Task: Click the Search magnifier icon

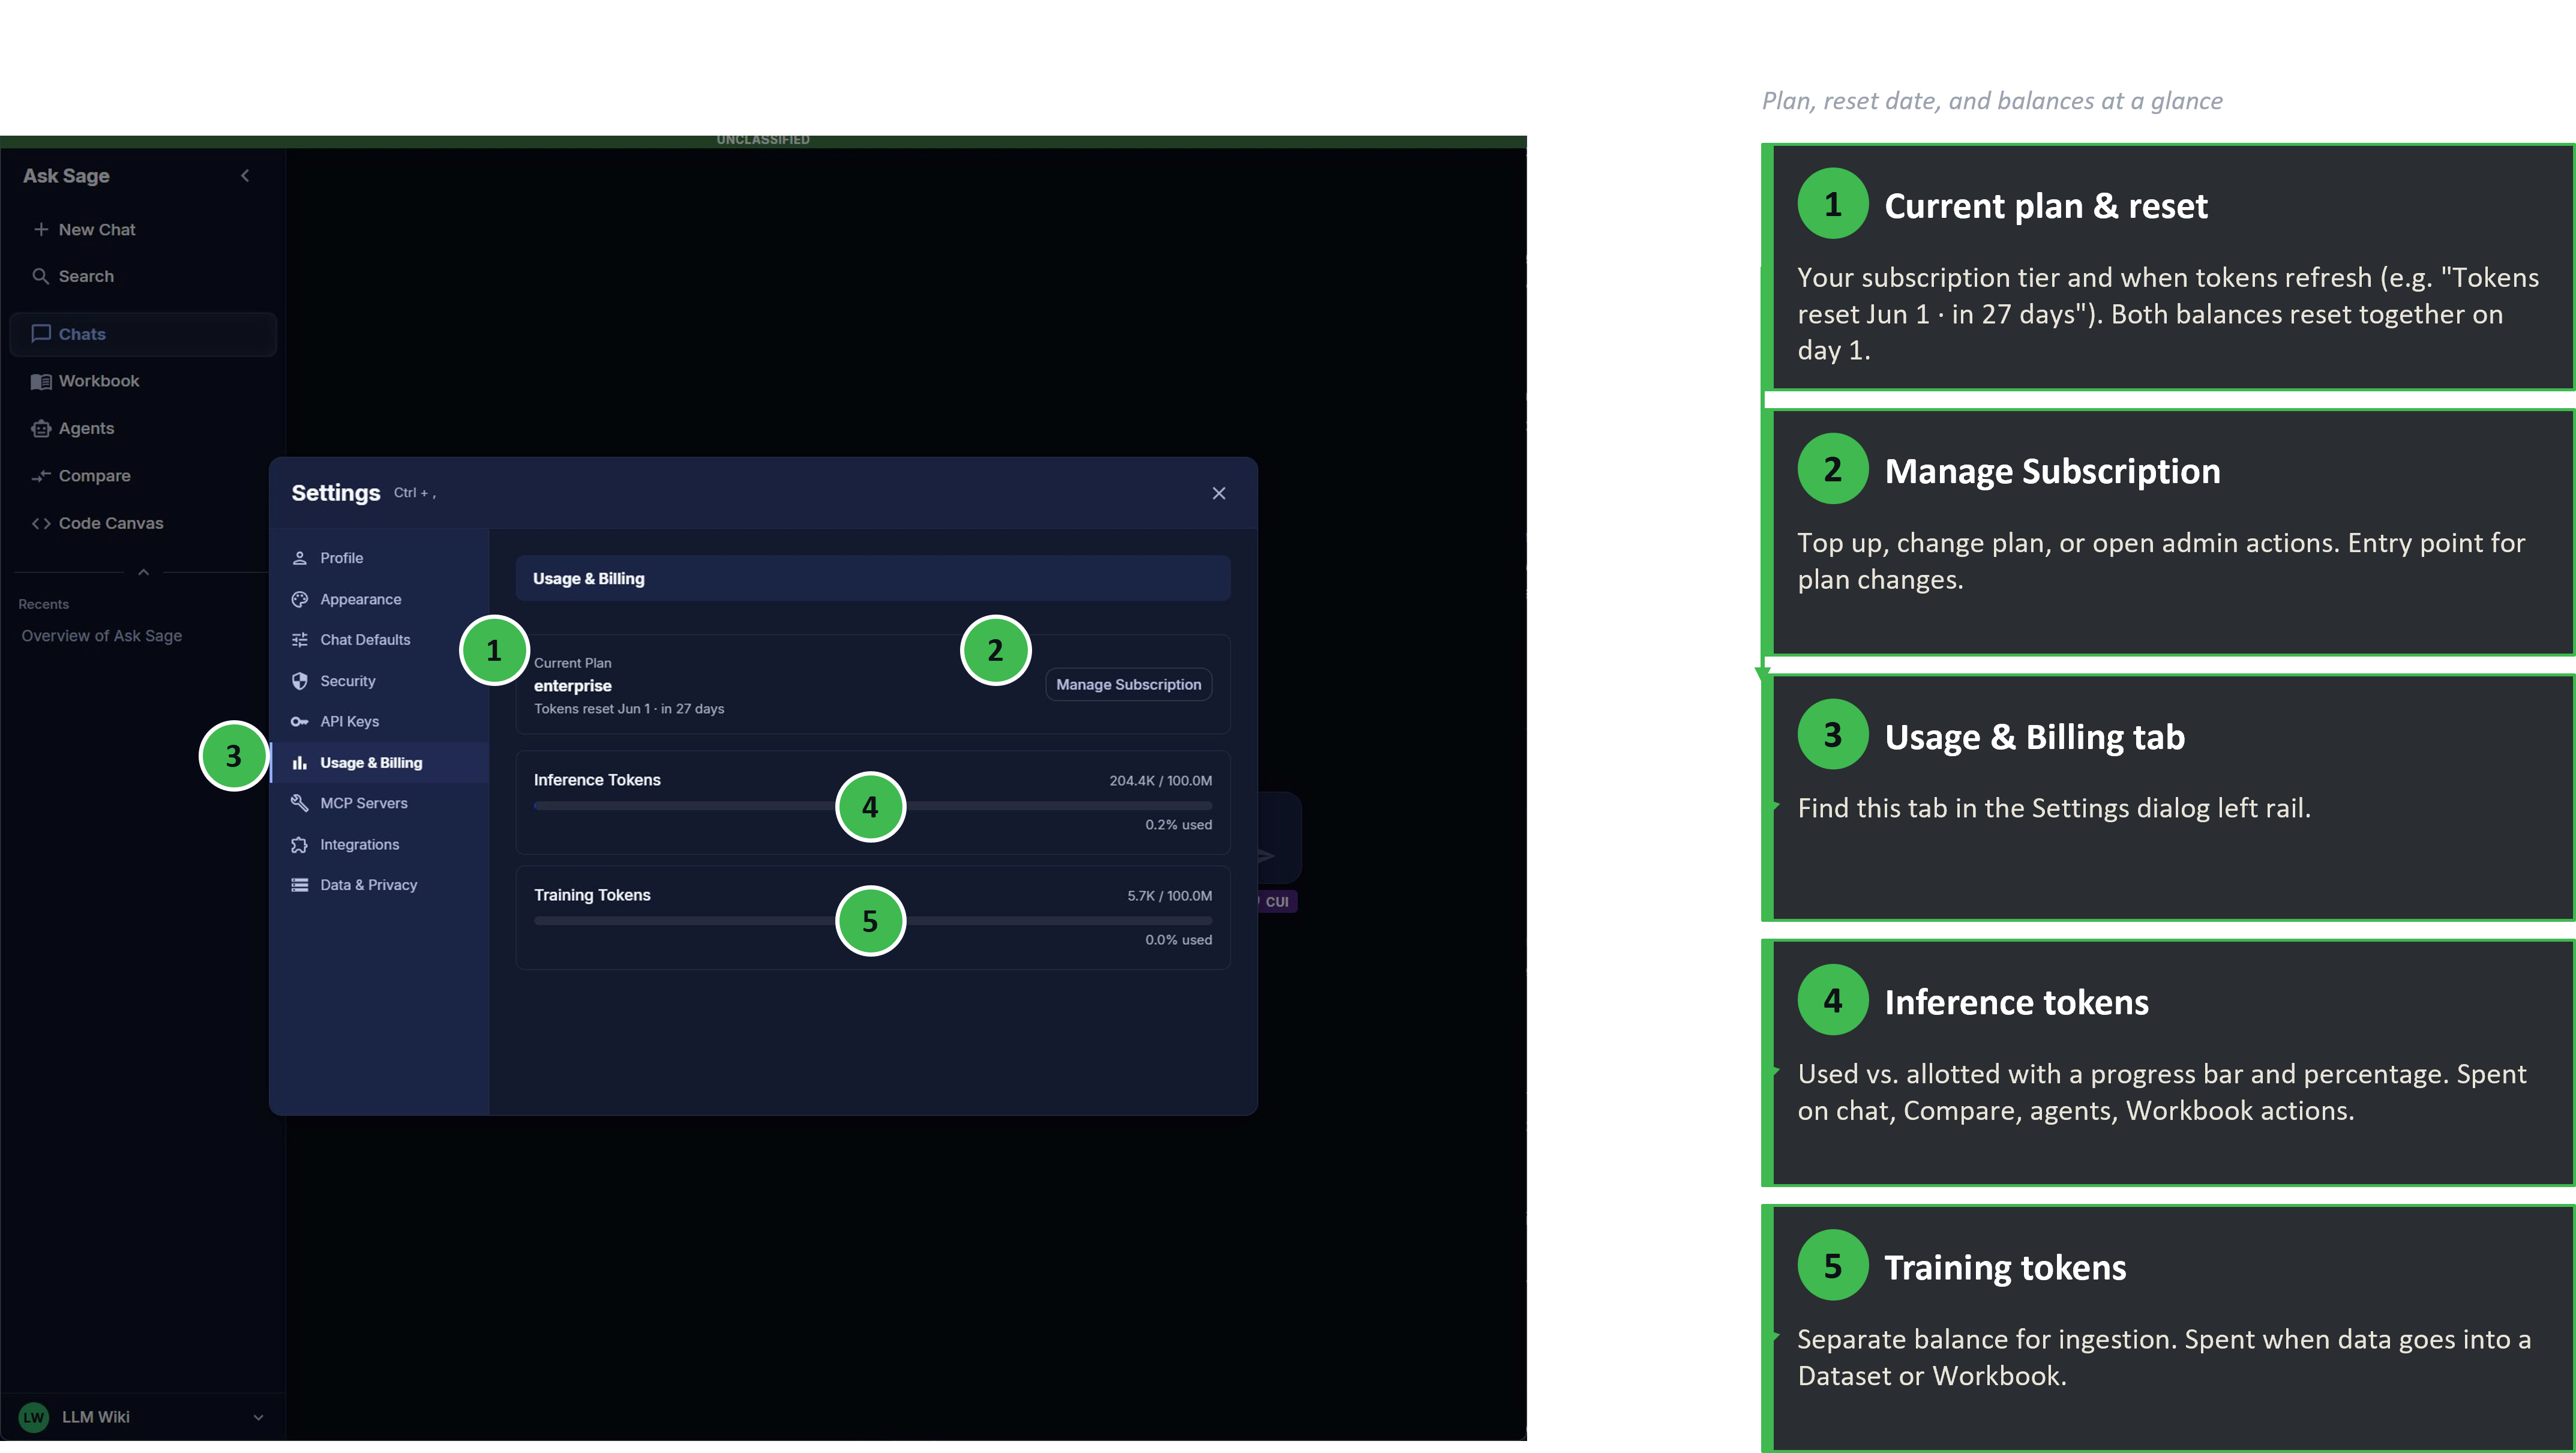Action: point(41,276)
